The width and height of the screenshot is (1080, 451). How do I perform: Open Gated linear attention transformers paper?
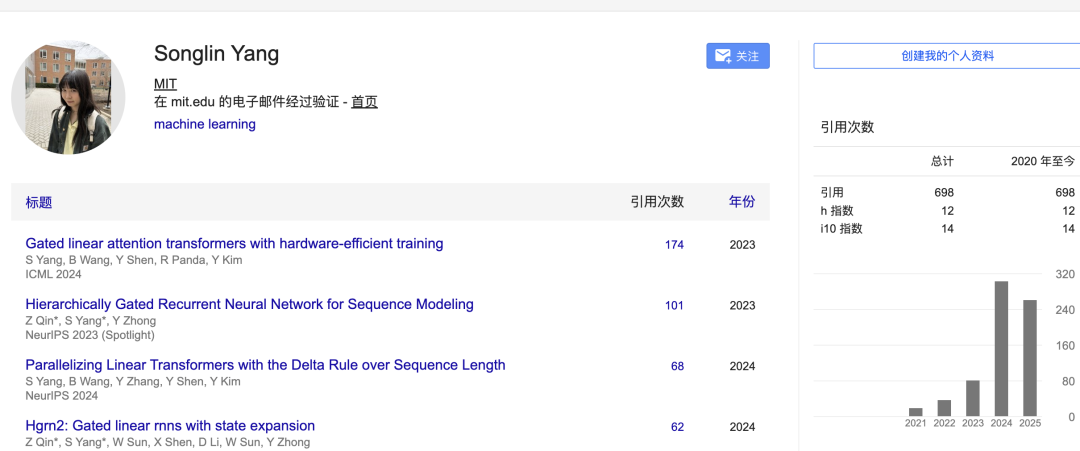[x=234, y=243]
